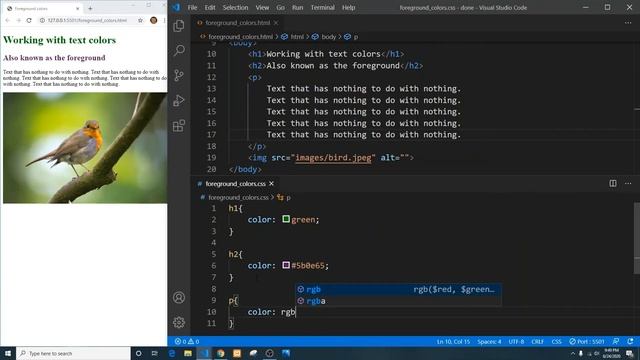Open the Terminal menu
640x360 pixels.
pos(322,7)
